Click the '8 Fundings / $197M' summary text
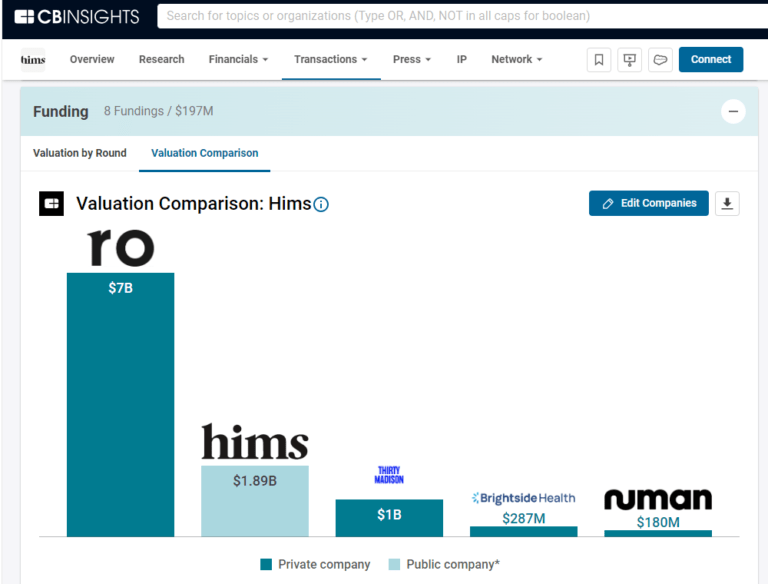This screenshot has width=768, height=584. (158, 111)
